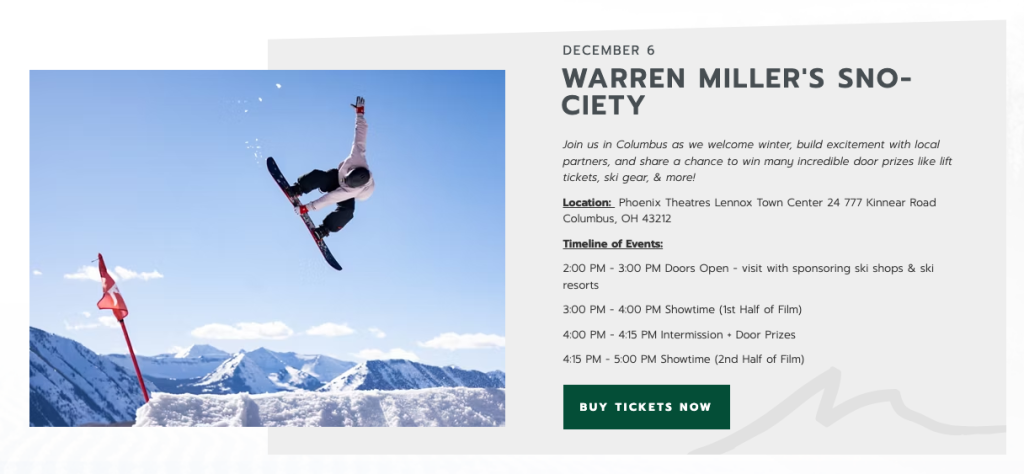The width and height of the screenshot is (1024, 474).
Task: Click the red flag in the photo
Action: click(110, 289)
